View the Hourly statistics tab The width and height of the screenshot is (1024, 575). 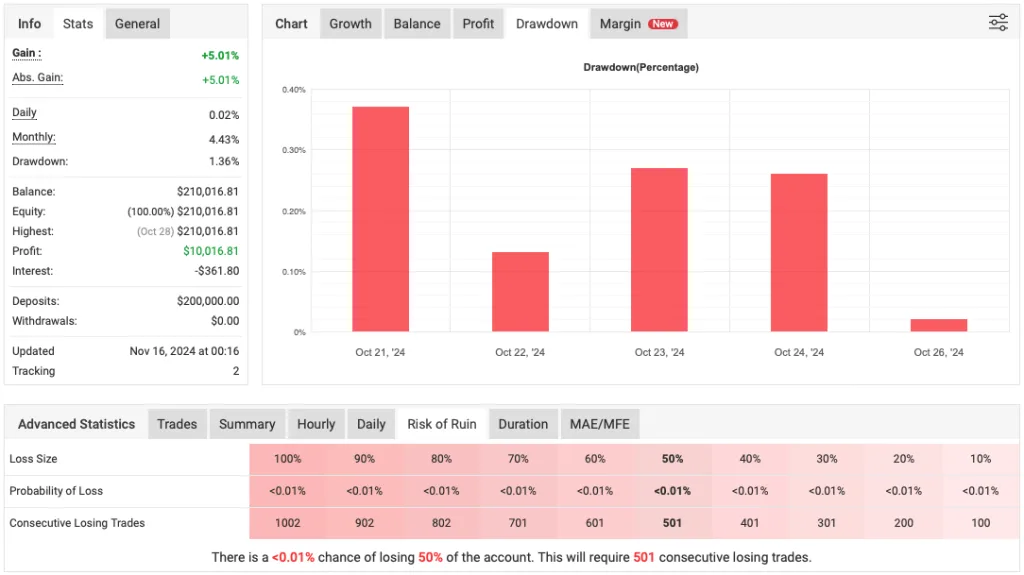(x=316, y=424)
